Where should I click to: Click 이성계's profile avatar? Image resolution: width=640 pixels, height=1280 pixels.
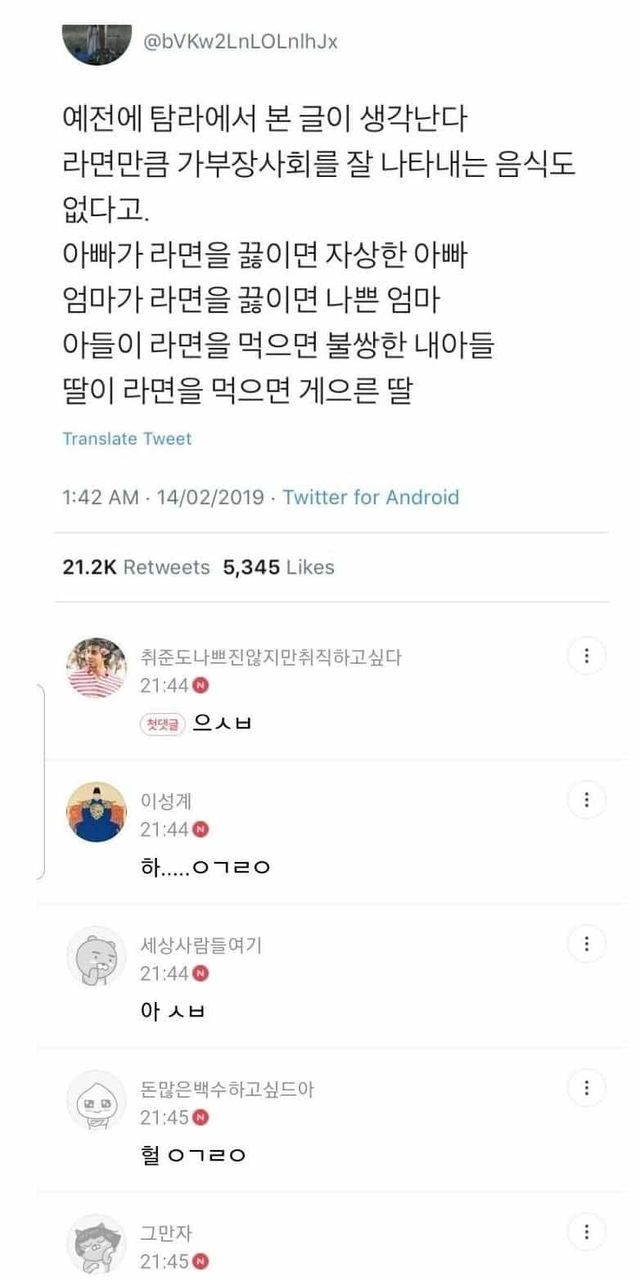click(x=96, y=811)
